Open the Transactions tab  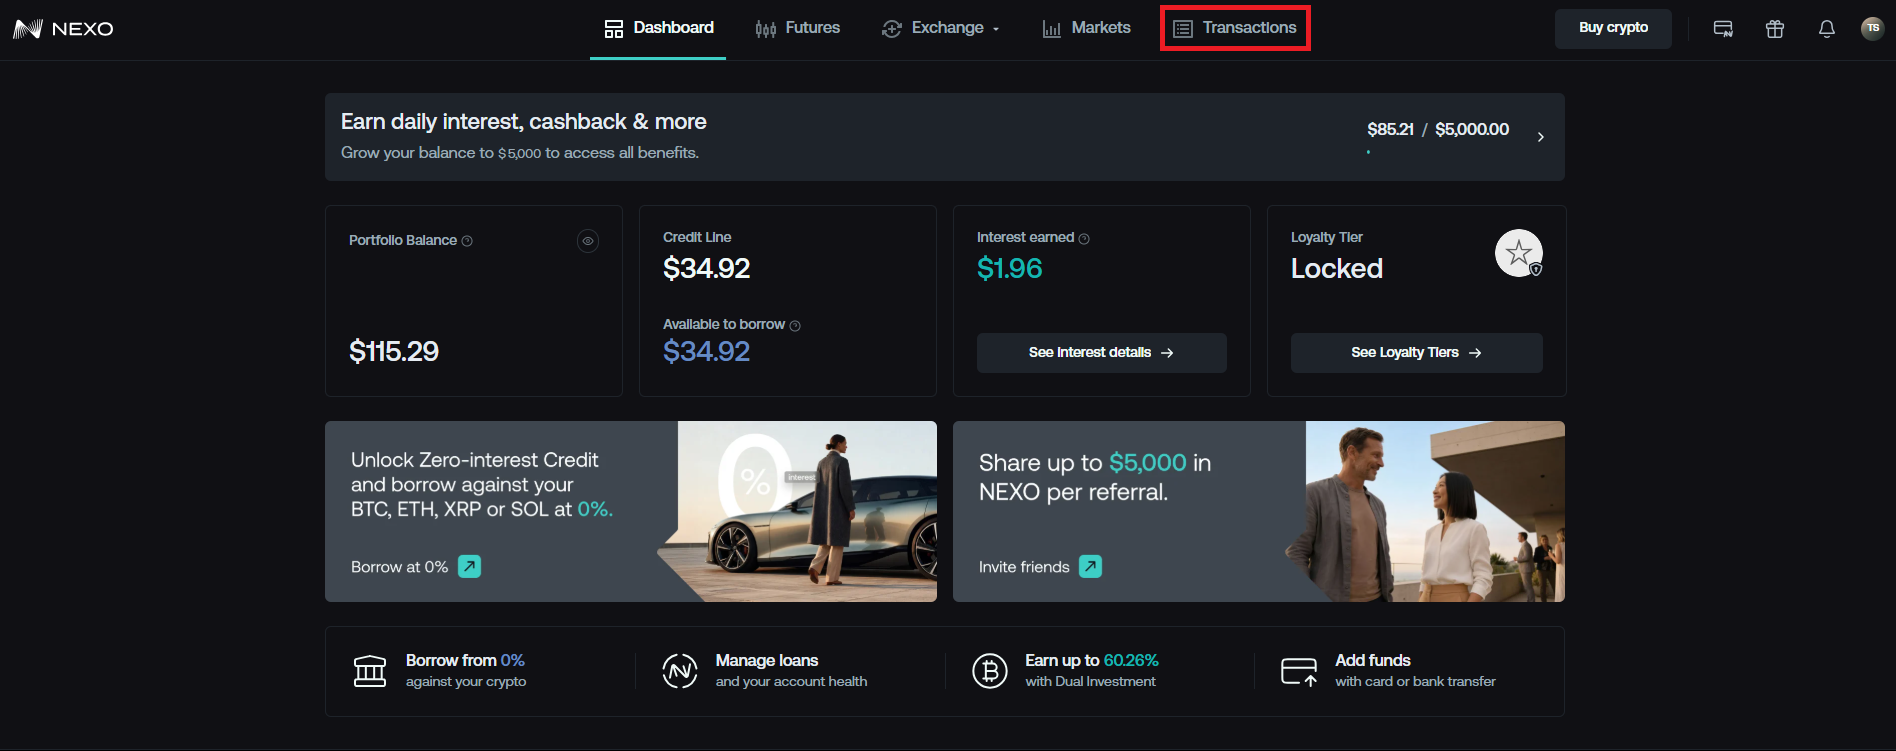point(1235,28)
